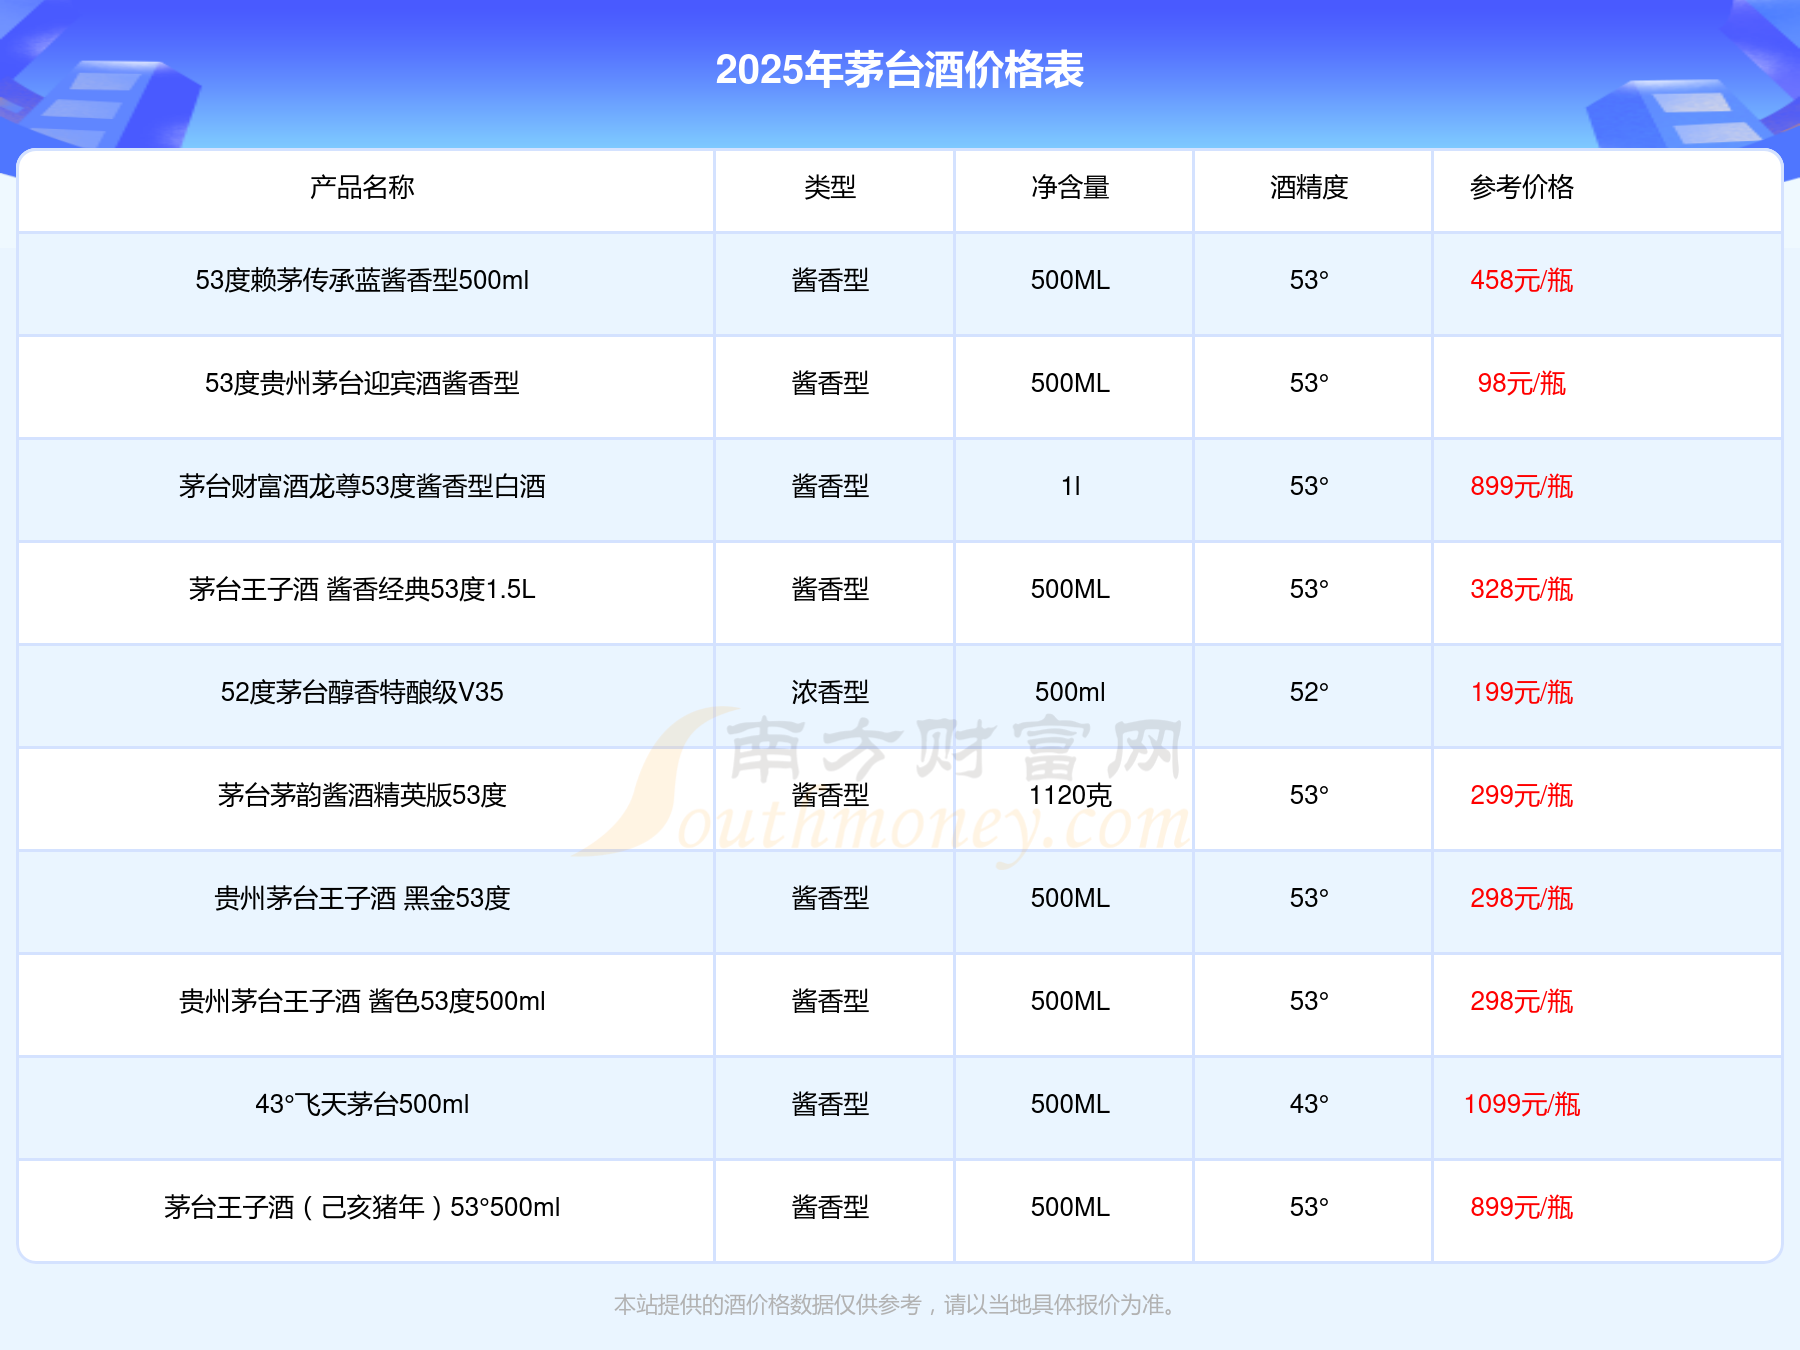Screen dimensions: 1800x1350
Task: Click 500ML in 黑金 row
Action: pyautogui.click(x=1070, y=898)
